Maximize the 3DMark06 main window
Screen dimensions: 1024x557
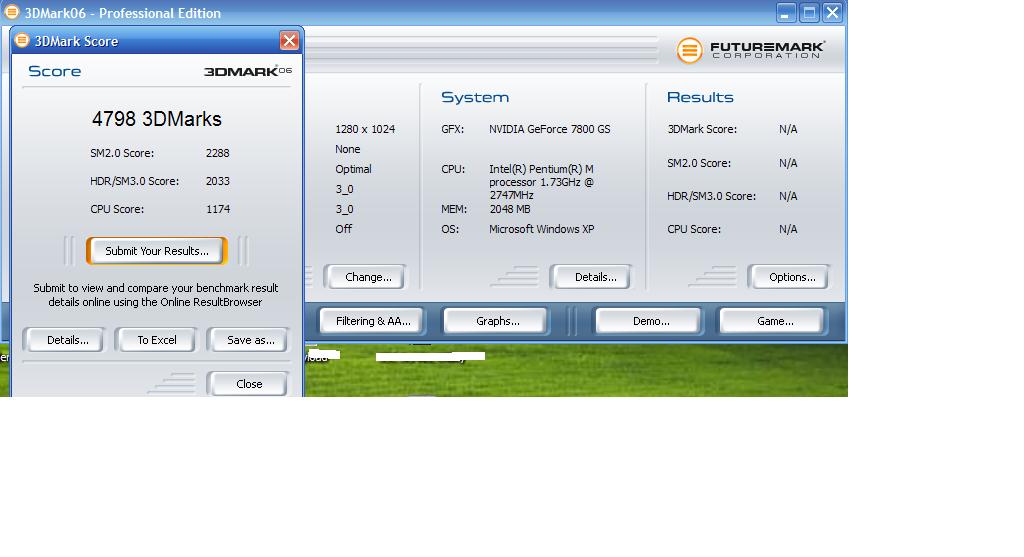(x=809, y=13)
